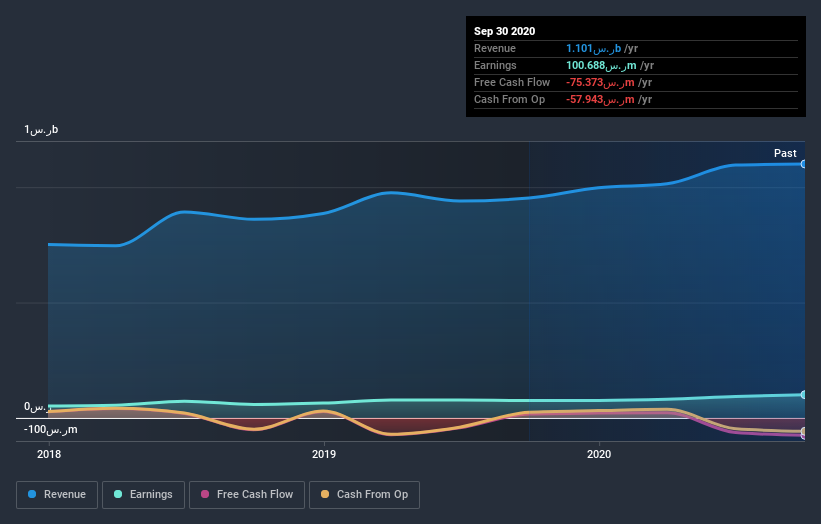Click the top y-axis label 1 b
The height and width of the screenshot is (524, 821).
tap(41, 130)
